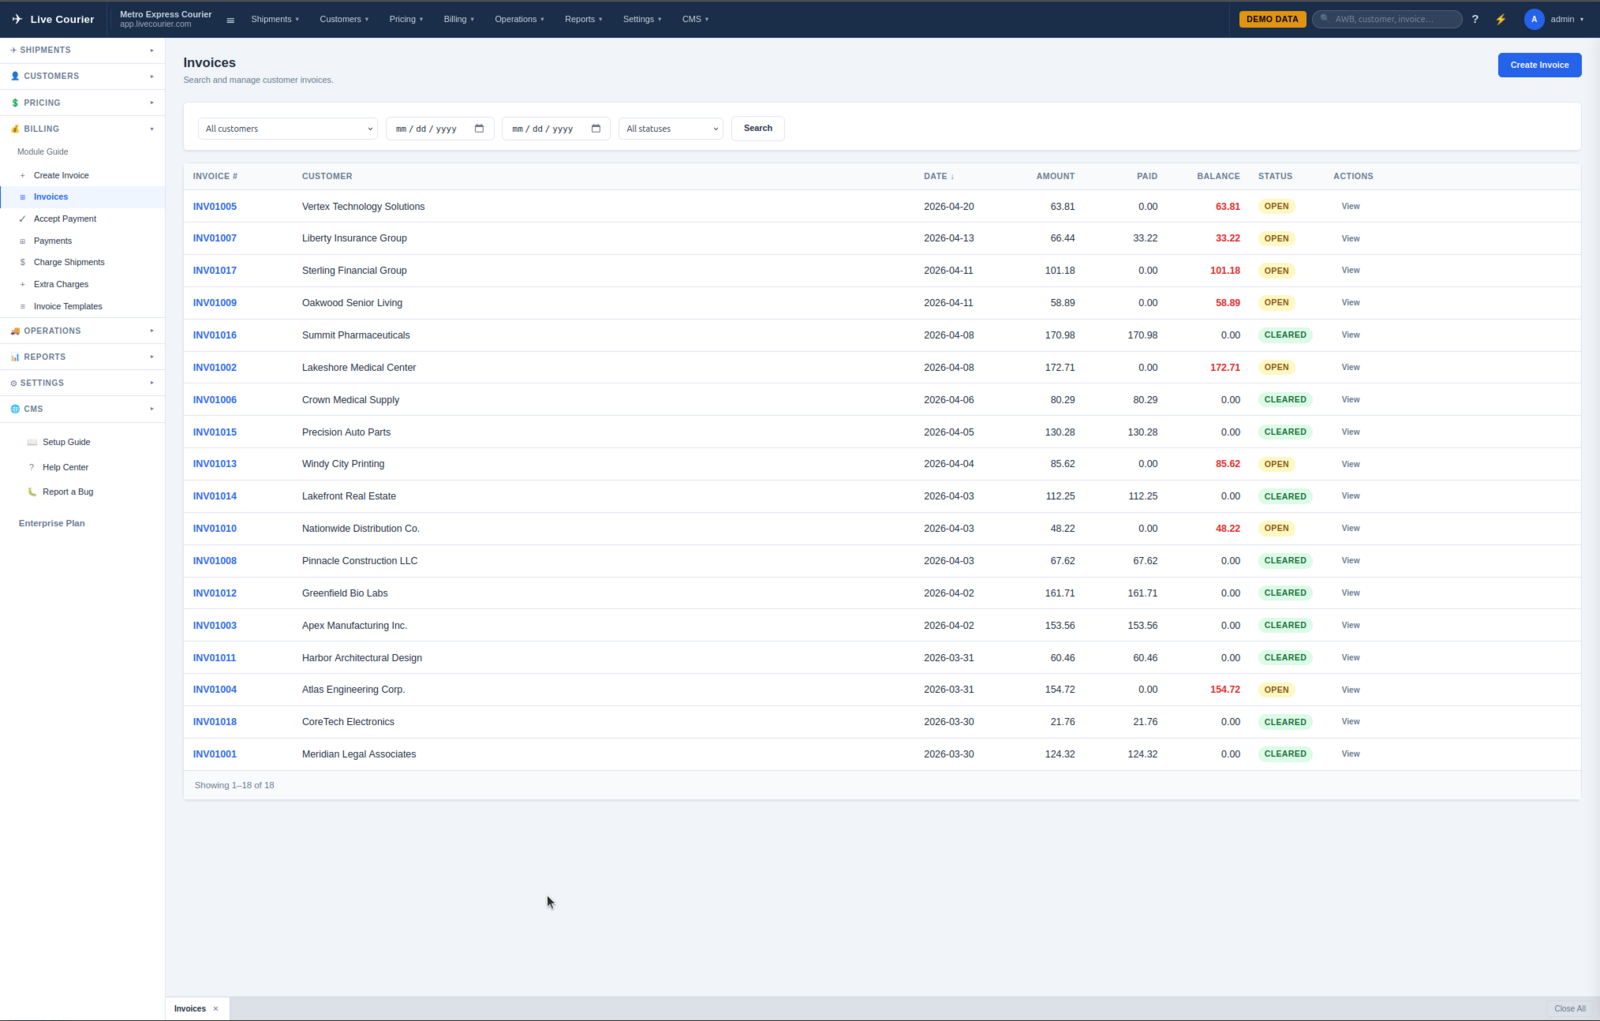The height and width of the screenshot is (1021, 1600).
Task: Click the Create Invoice button
Action: pyautogui.click(x=1539, y=65)
